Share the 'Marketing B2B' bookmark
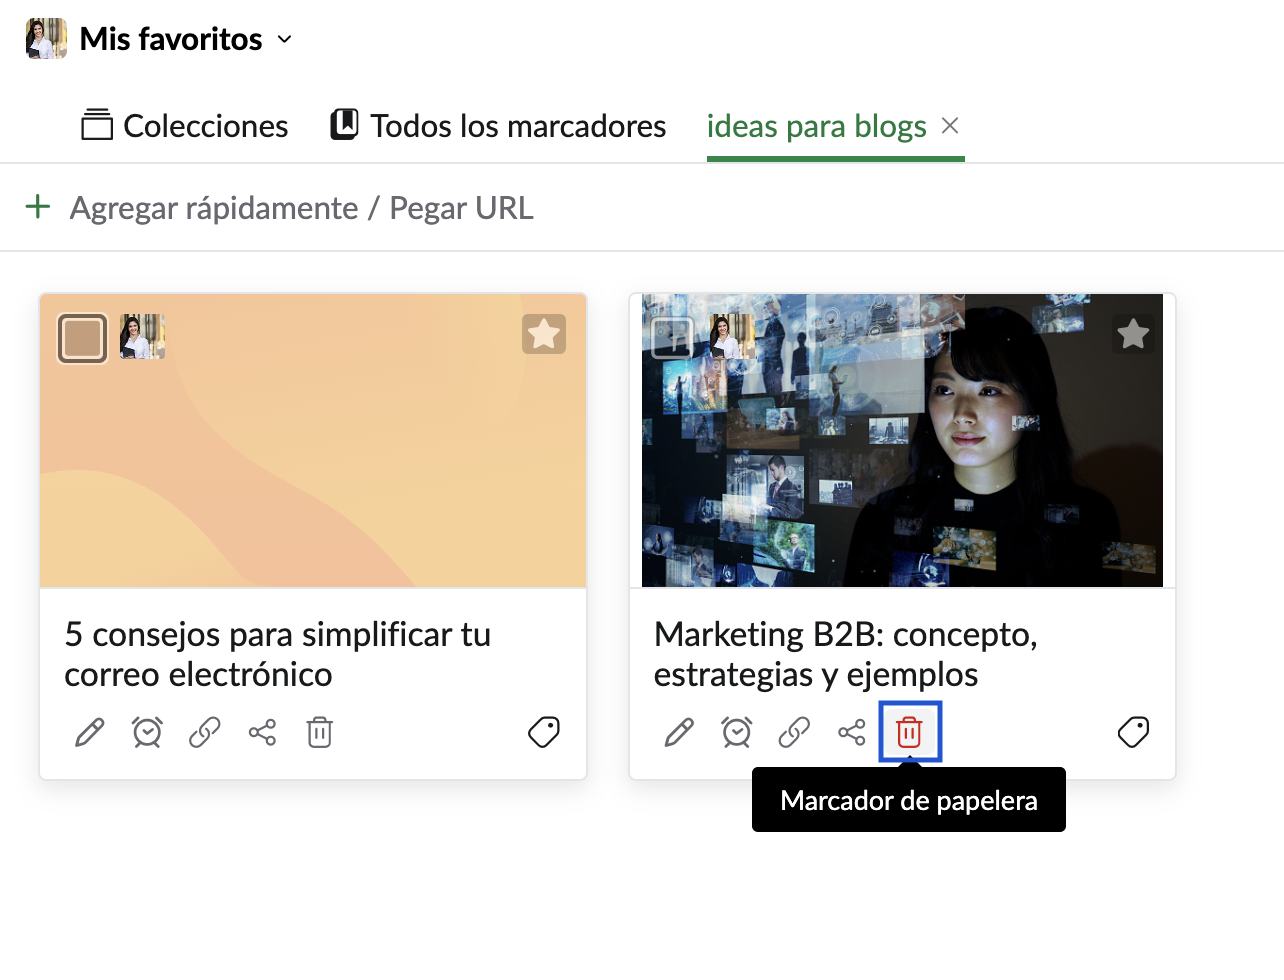Viewport: 1284px width, 980px height. (x=852, y=733)
